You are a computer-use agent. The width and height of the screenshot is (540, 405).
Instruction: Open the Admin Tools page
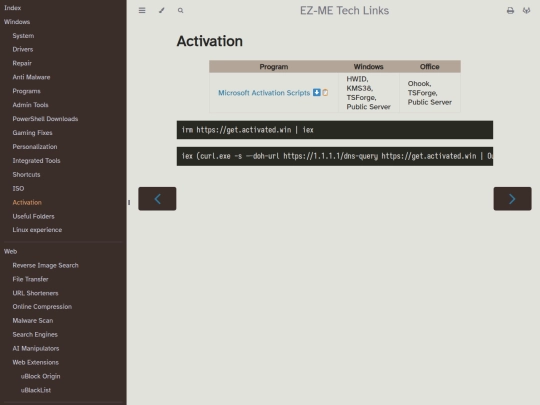point(30,105)
